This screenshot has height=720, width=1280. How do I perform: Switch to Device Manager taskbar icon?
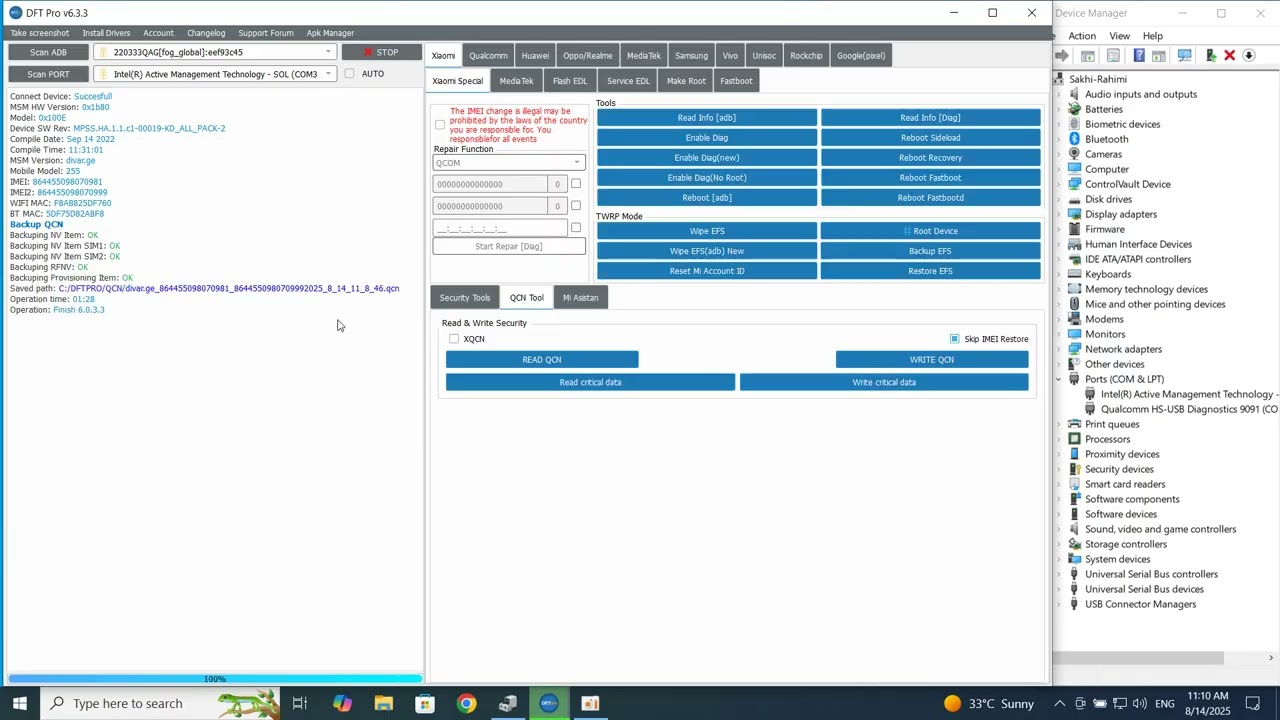coord(508,703)
